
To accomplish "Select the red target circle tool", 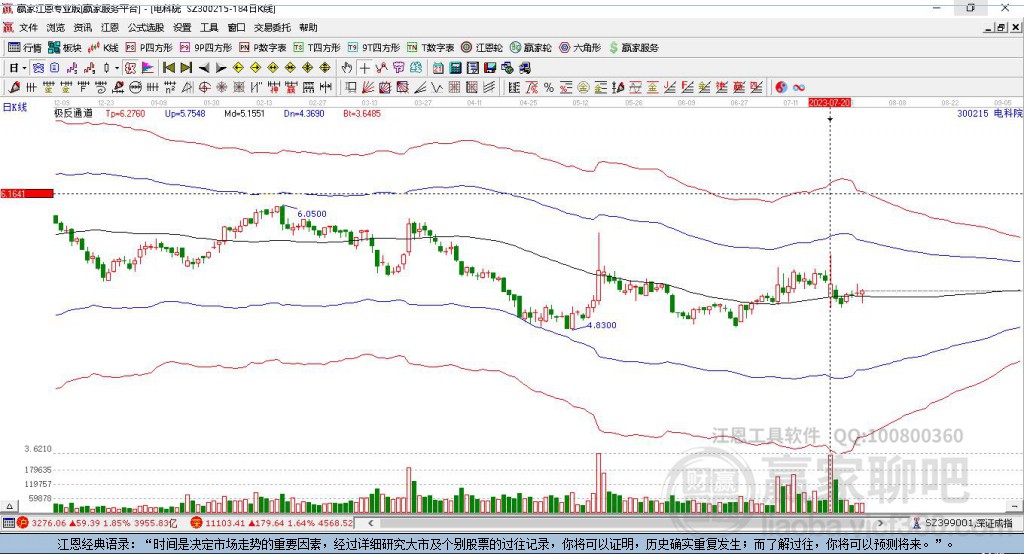I will click(x=204, y=87).
